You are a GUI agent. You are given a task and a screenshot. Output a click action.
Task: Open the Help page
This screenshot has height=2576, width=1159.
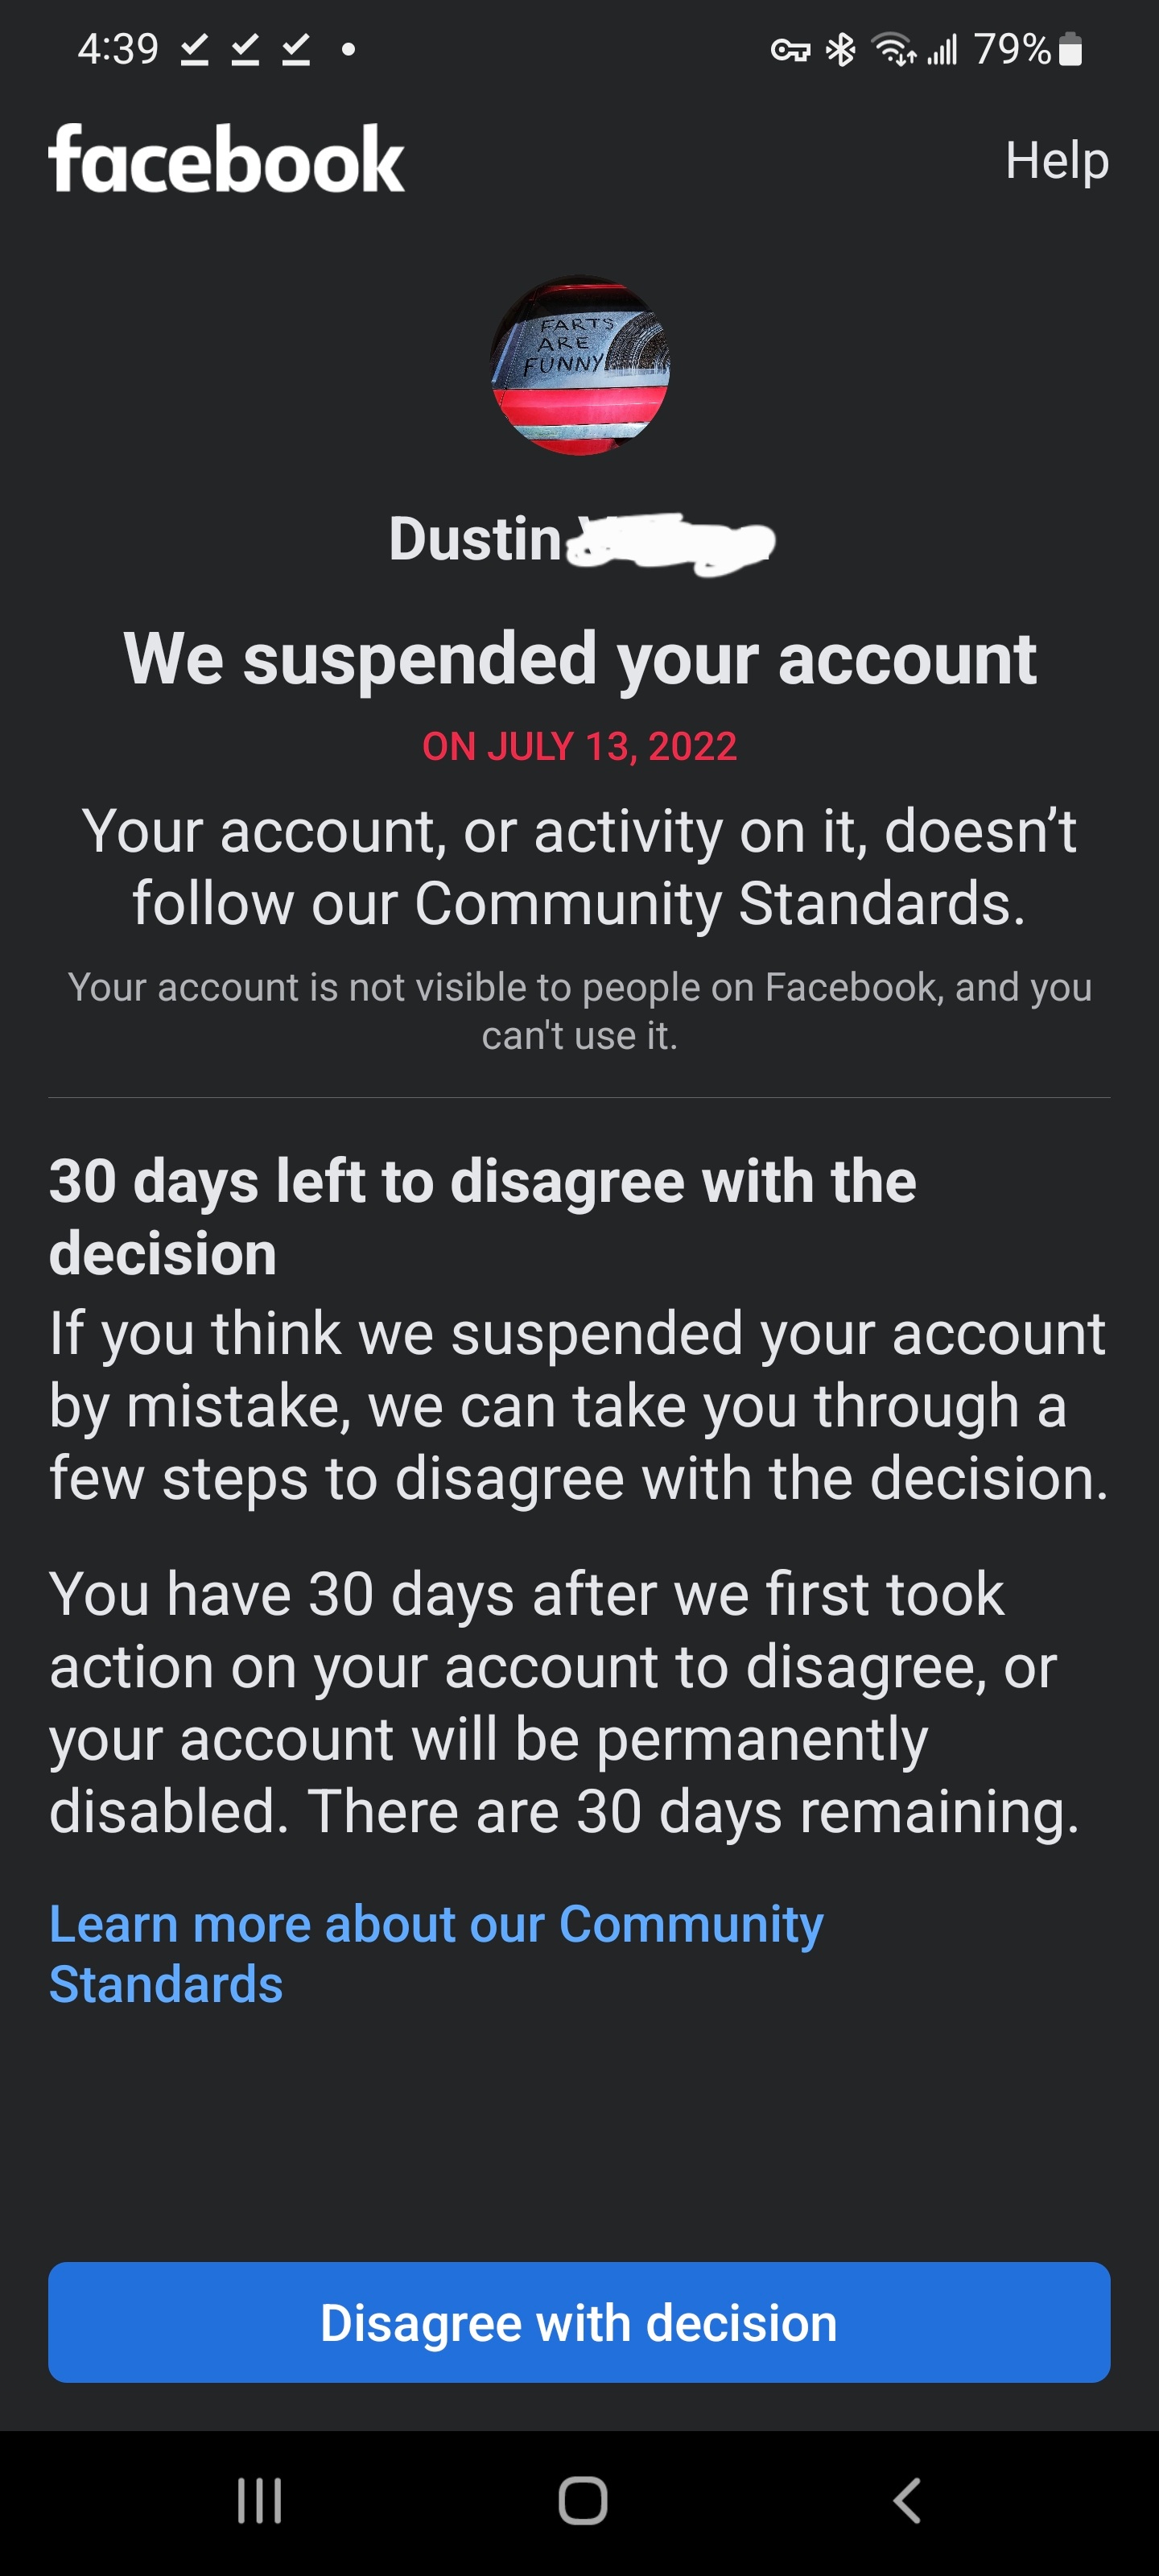point(1056,160)
